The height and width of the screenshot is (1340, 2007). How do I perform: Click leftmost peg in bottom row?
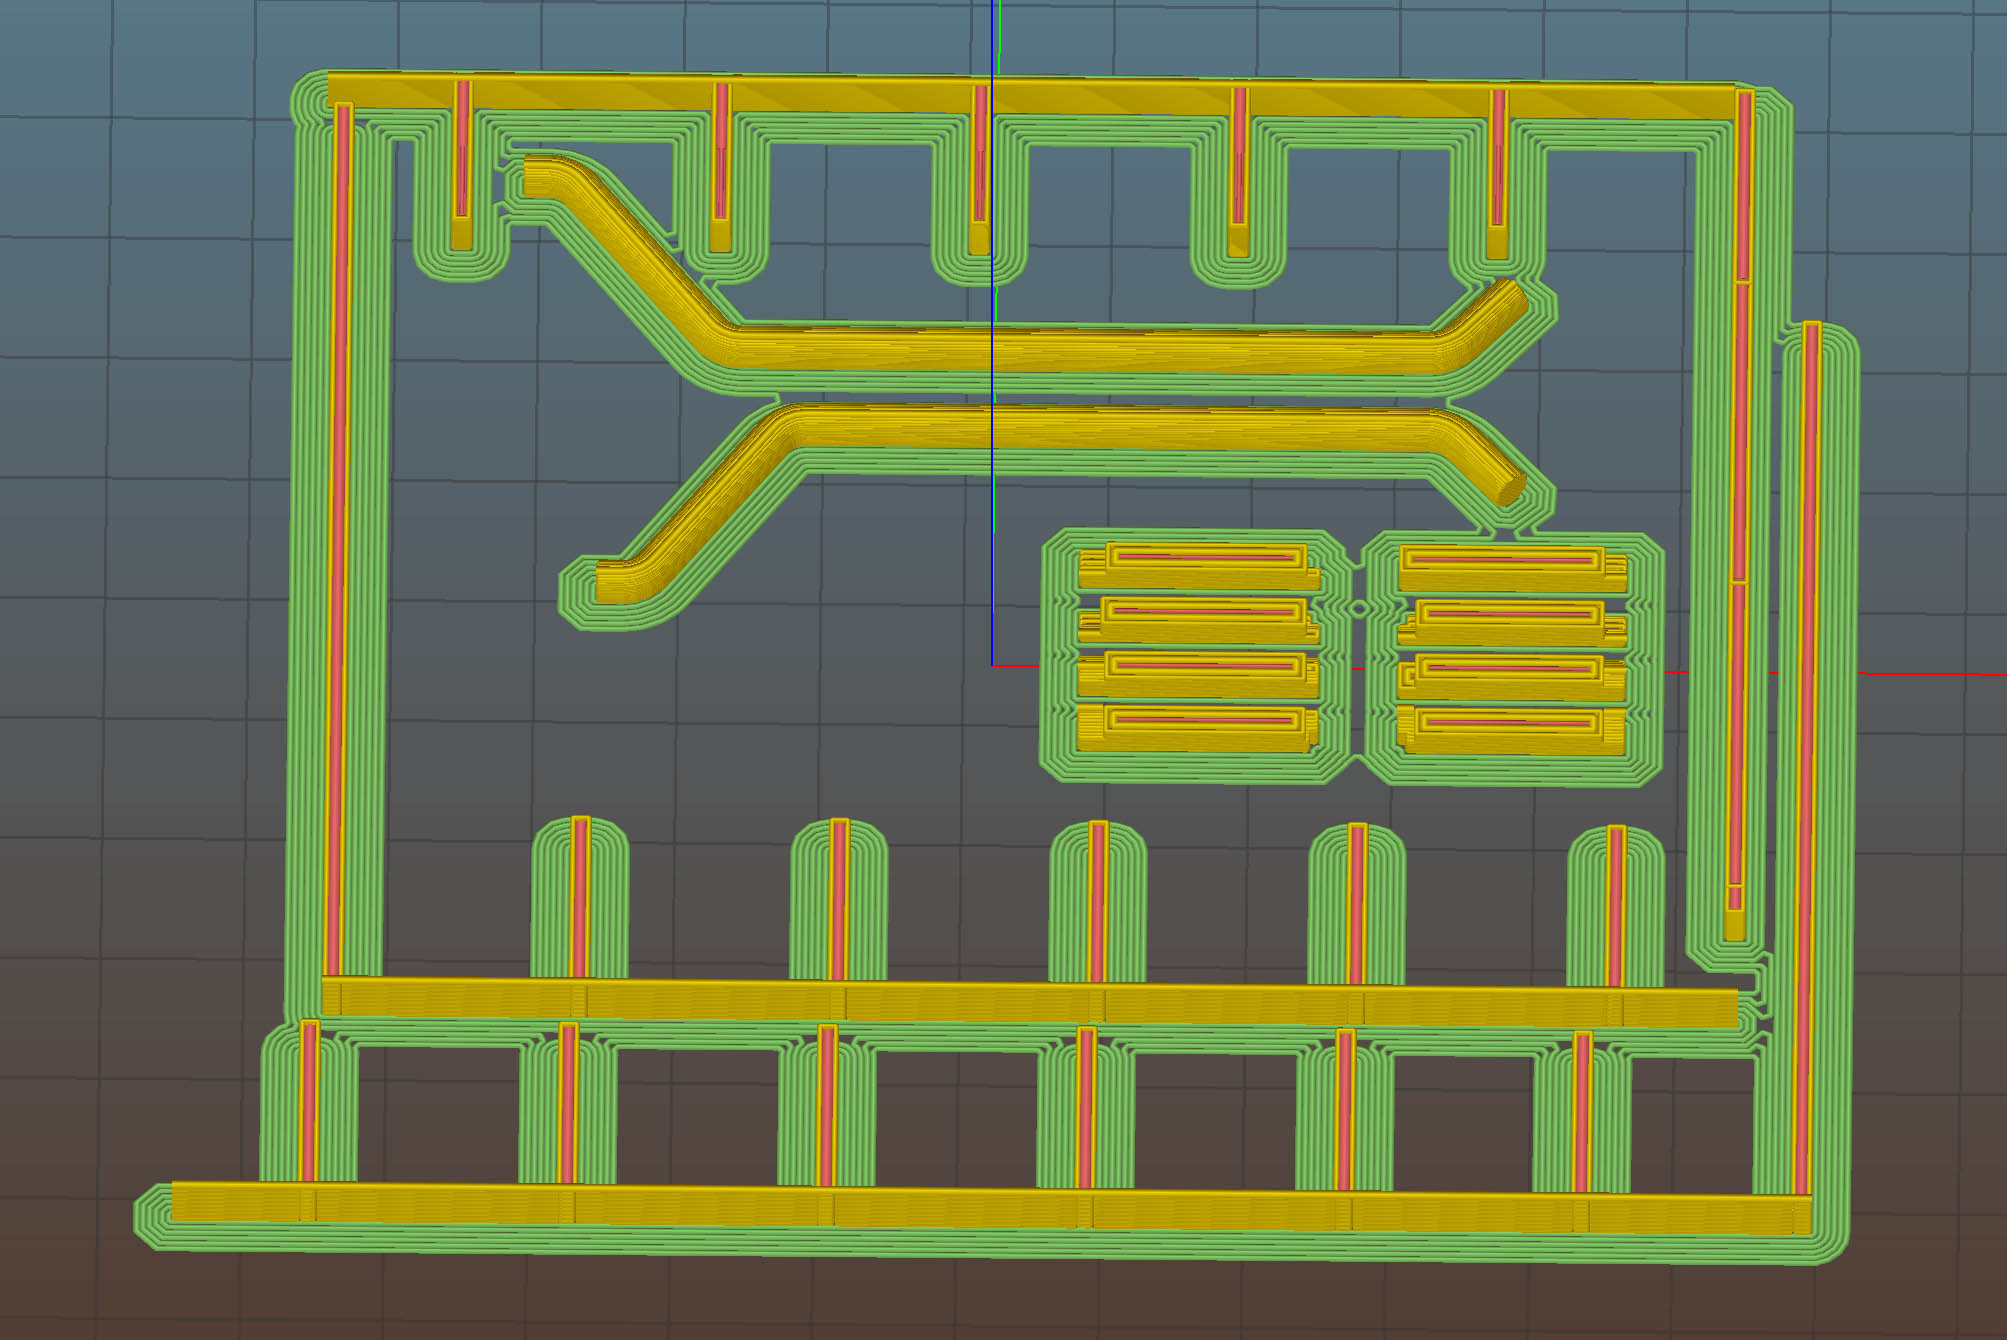pyautogui.click(x=309, y=1100)
